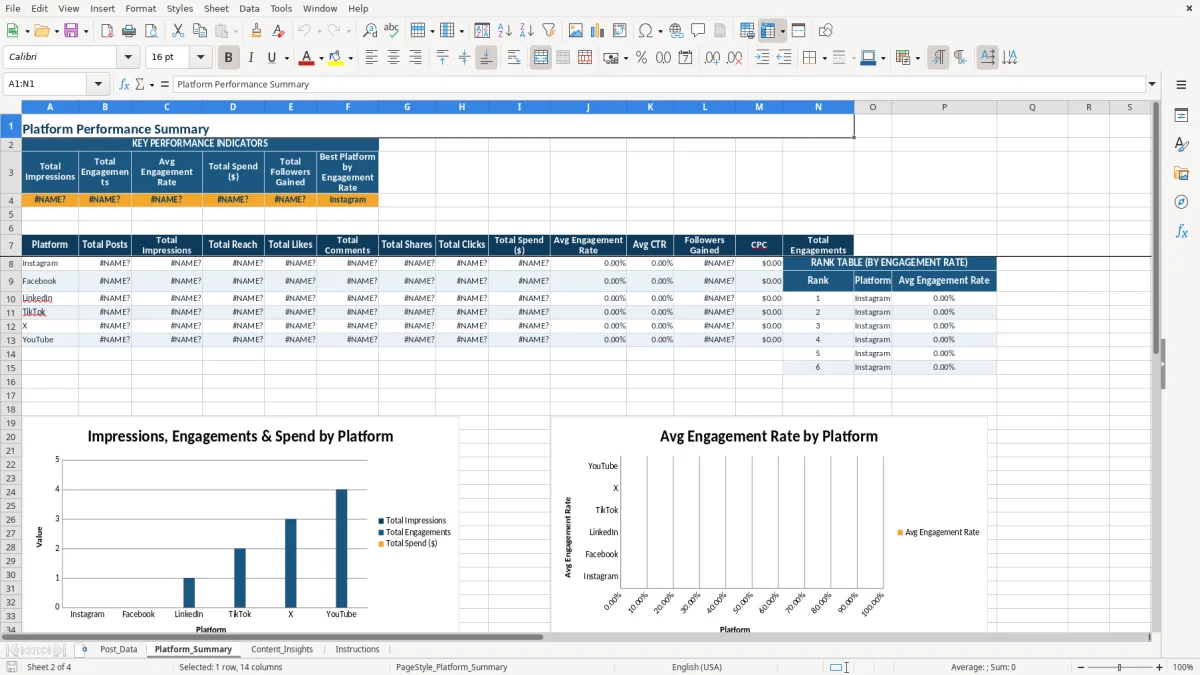Toggle Wrap Text

[514, 58]
